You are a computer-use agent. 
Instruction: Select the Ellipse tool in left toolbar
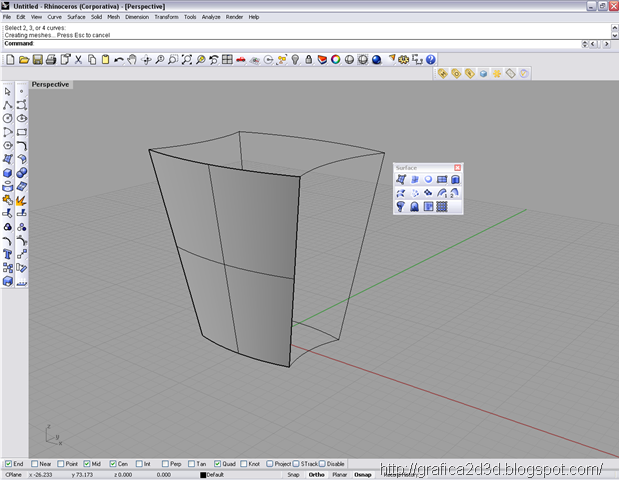[x=22, y=118]
